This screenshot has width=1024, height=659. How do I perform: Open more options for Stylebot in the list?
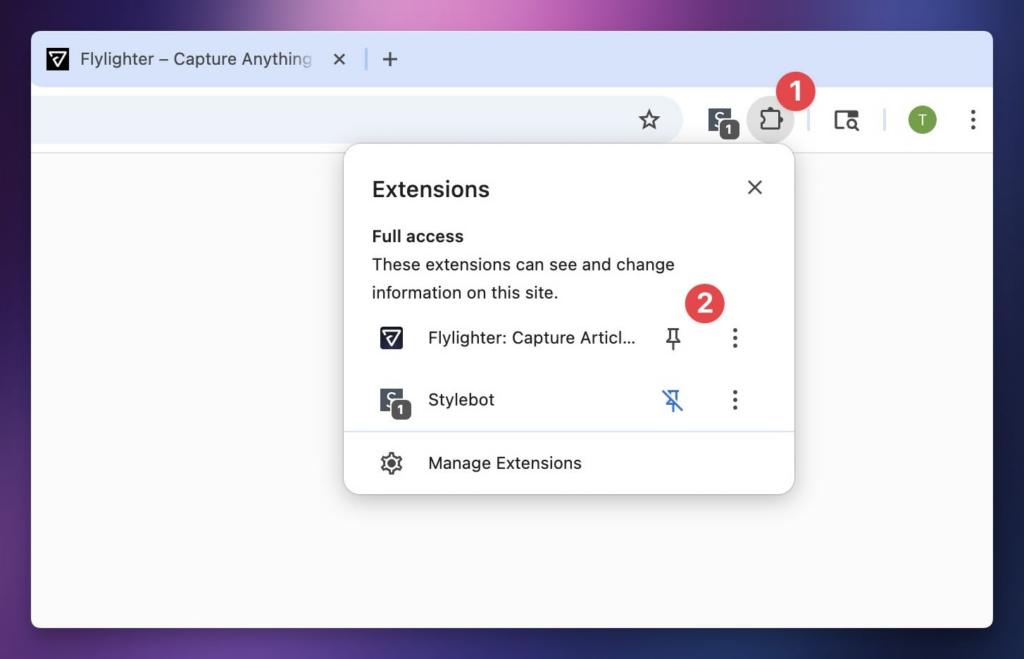pyautogui.click(x=735, y=401)
